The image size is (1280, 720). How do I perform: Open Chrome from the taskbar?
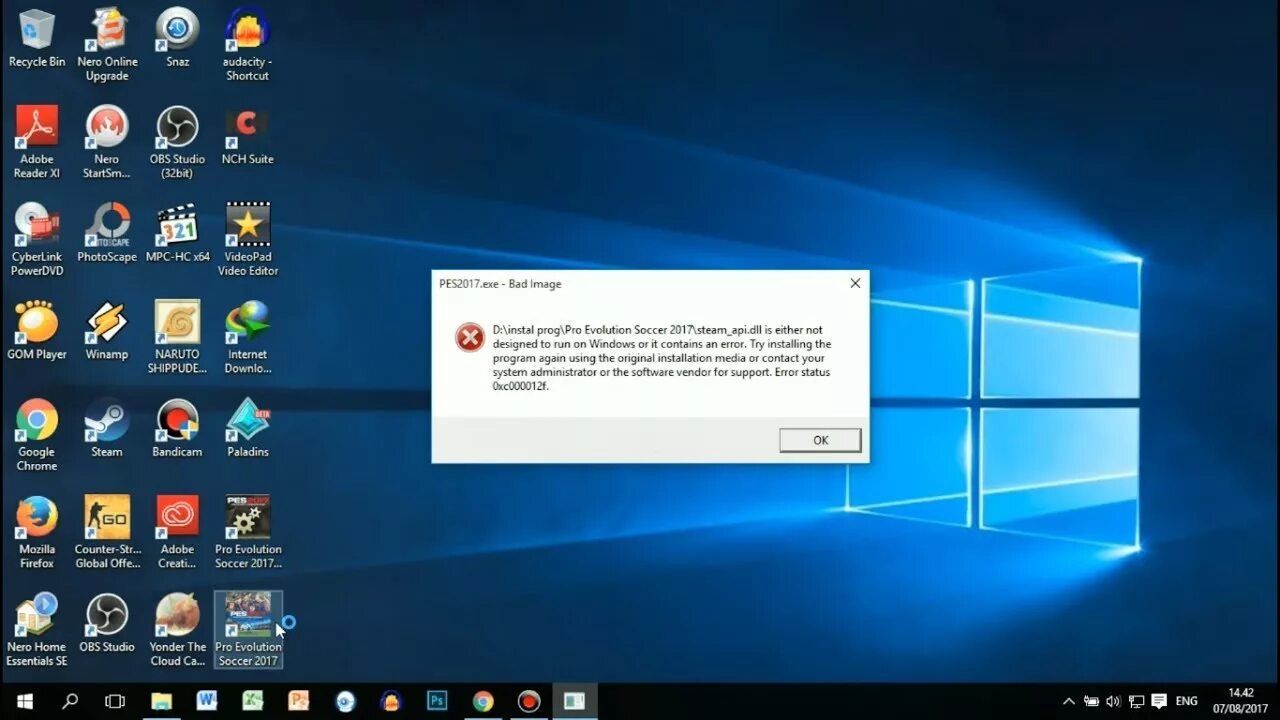pyautogui.click(x=483, y=701)
